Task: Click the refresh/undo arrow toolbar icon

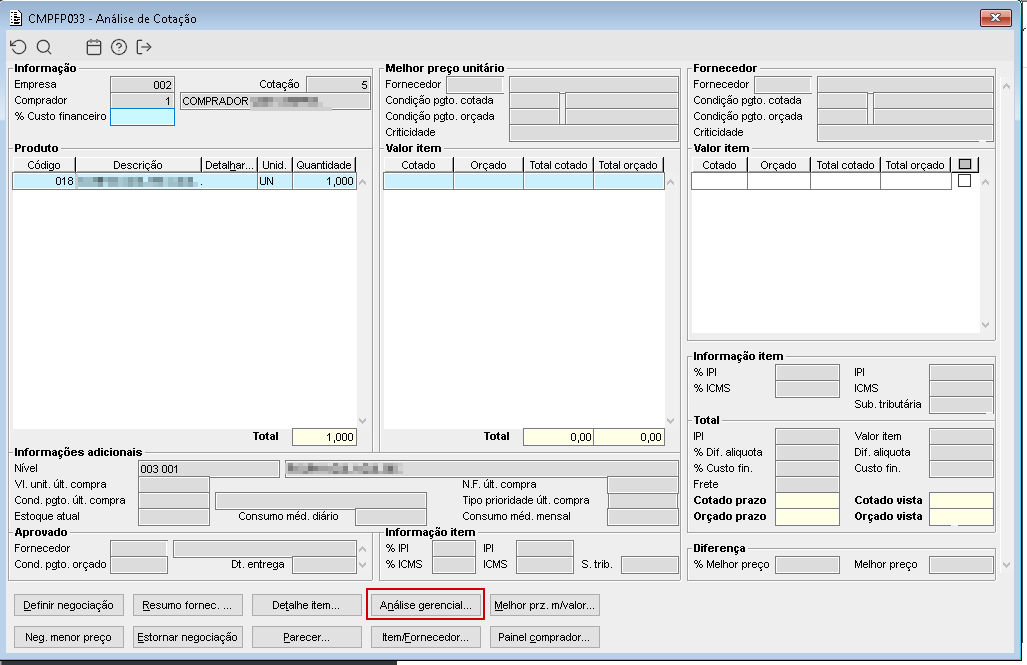Action: click(x=18, y=47)
